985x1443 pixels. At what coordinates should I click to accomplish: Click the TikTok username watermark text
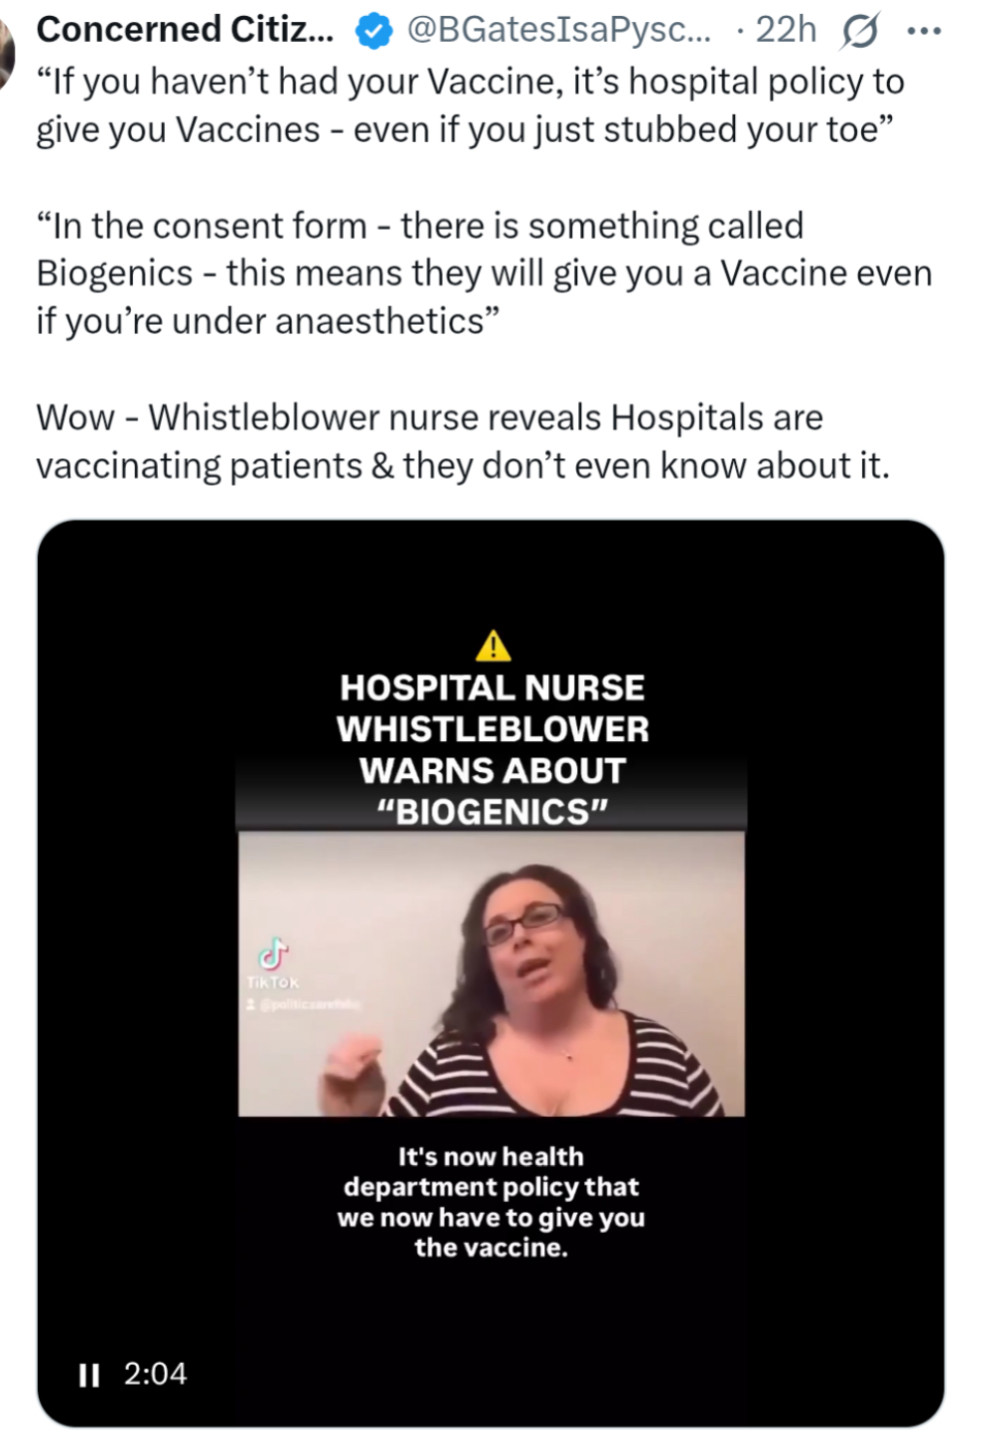tap(305, 1003)
